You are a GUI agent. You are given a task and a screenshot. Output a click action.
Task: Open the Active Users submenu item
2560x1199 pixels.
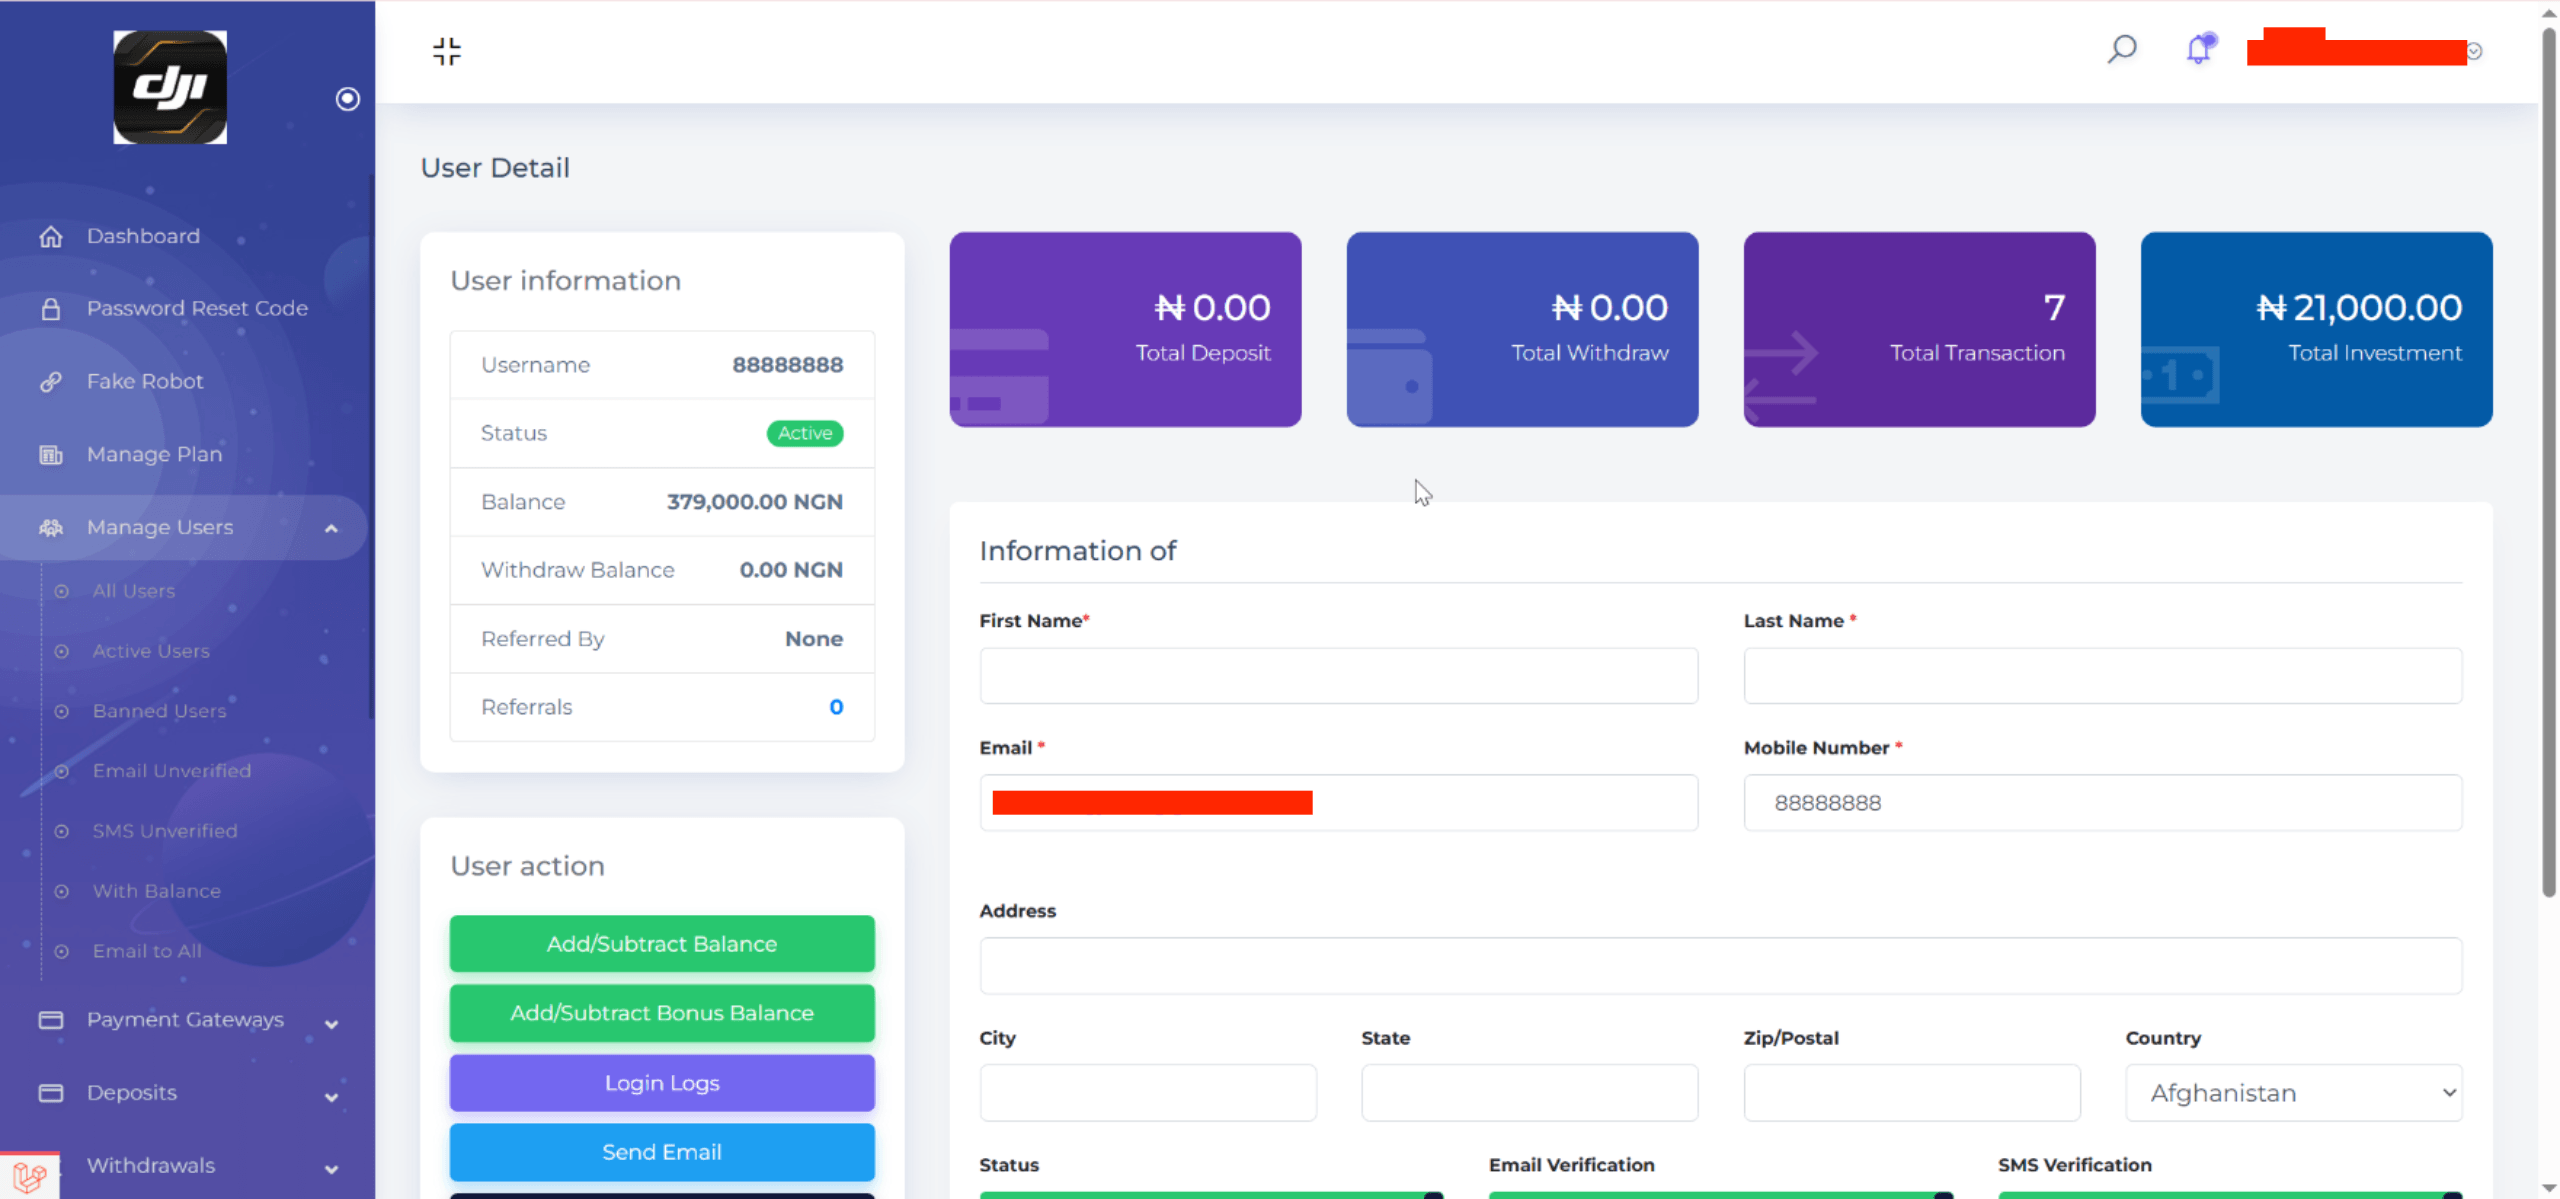coord(151,651)
